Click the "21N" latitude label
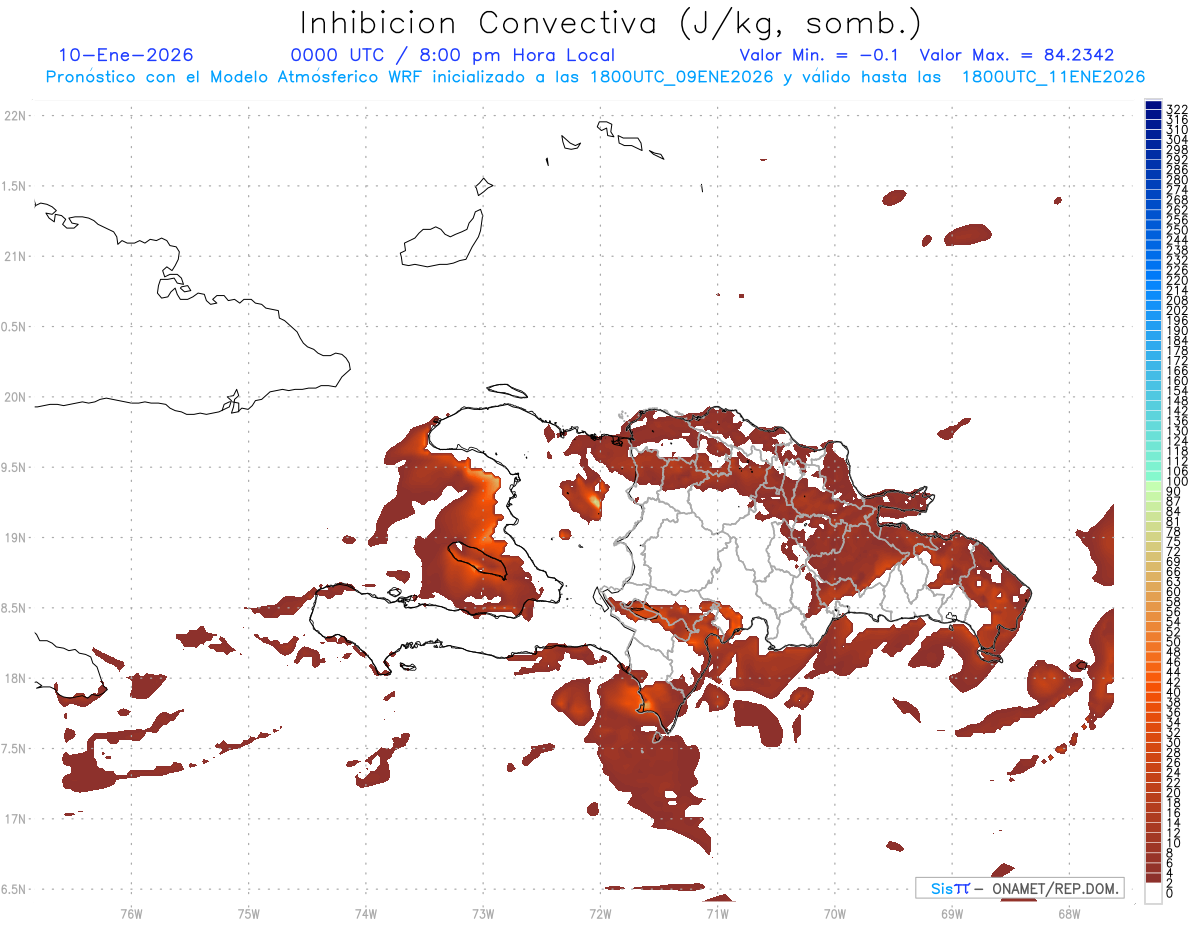 (x=14, y=256)
